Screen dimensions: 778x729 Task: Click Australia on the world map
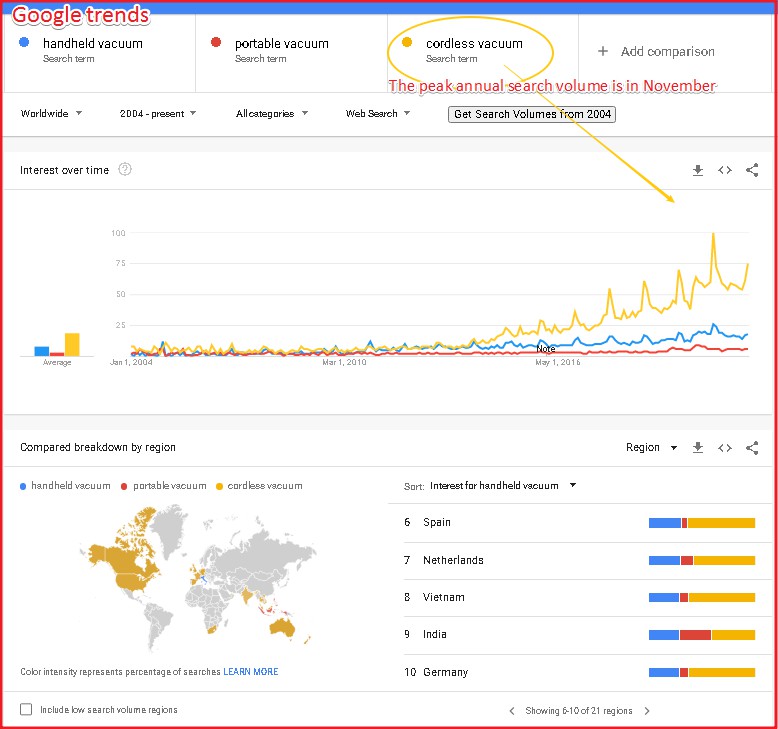point(282,628)
